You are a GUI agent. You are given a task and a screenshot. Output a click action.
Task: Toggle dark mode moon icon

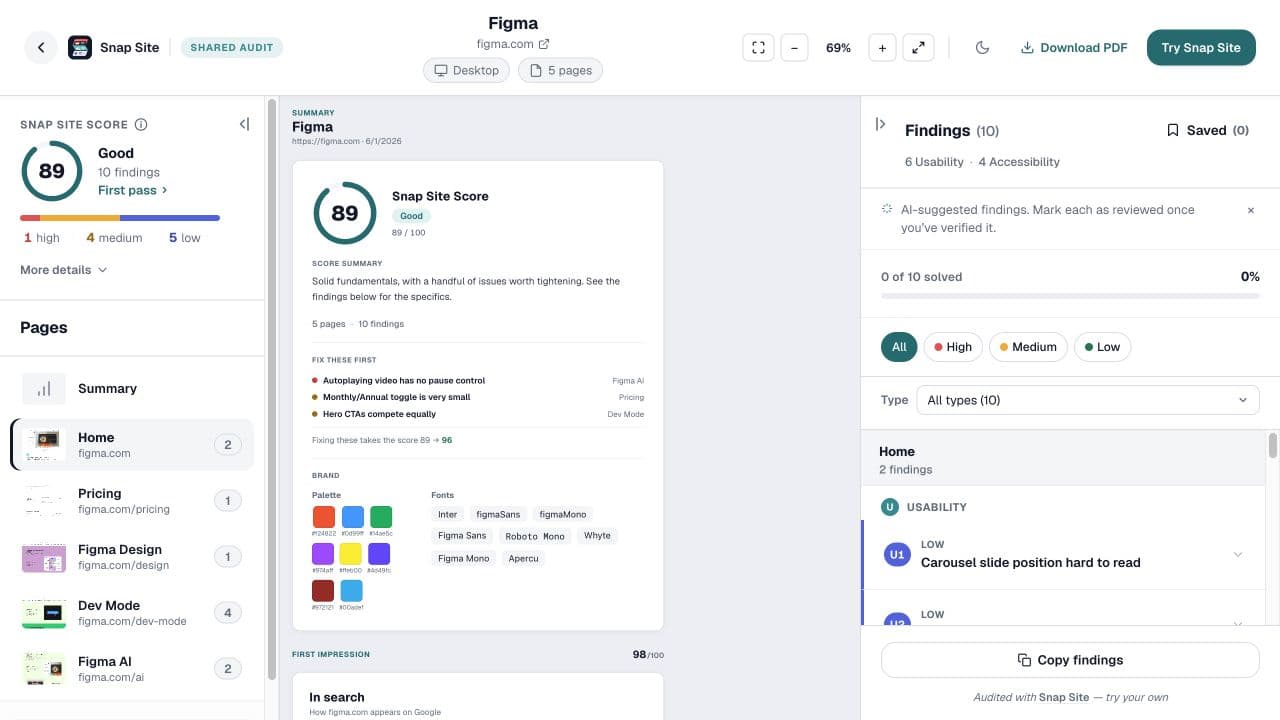(x=982, y=47)
